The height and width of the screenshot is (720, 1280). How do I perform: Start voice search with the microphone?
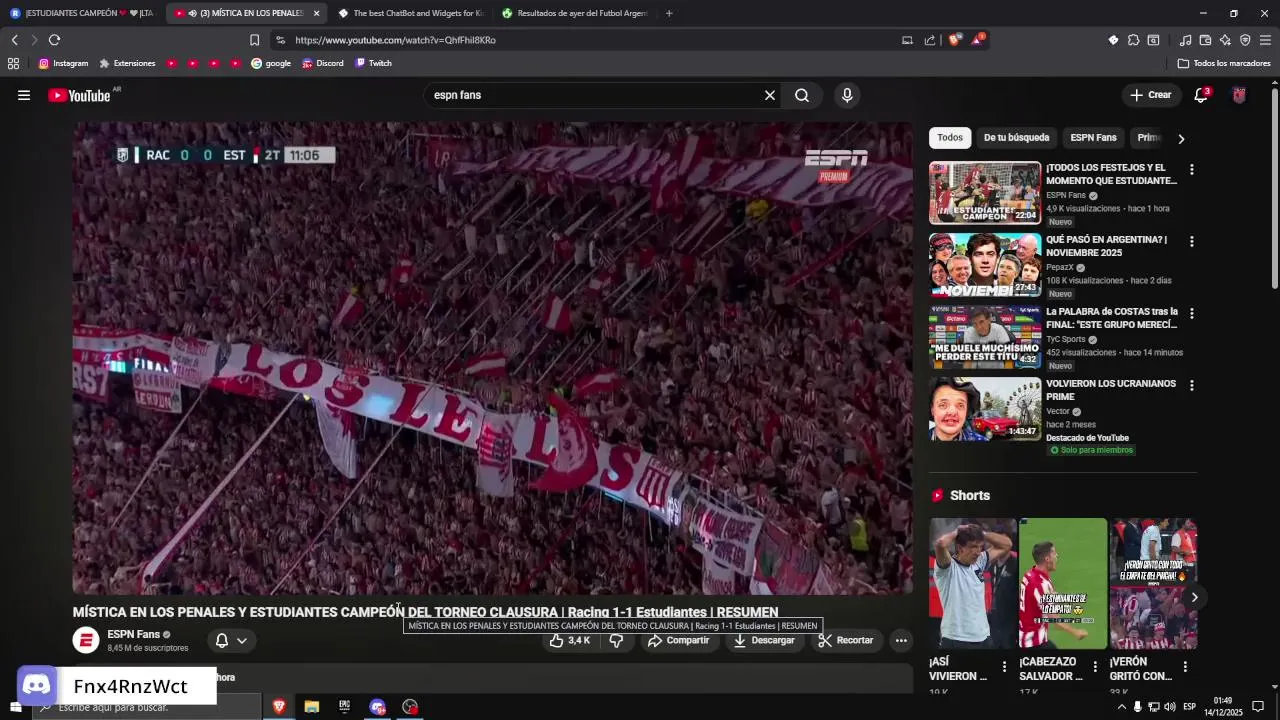coord(847,95)
